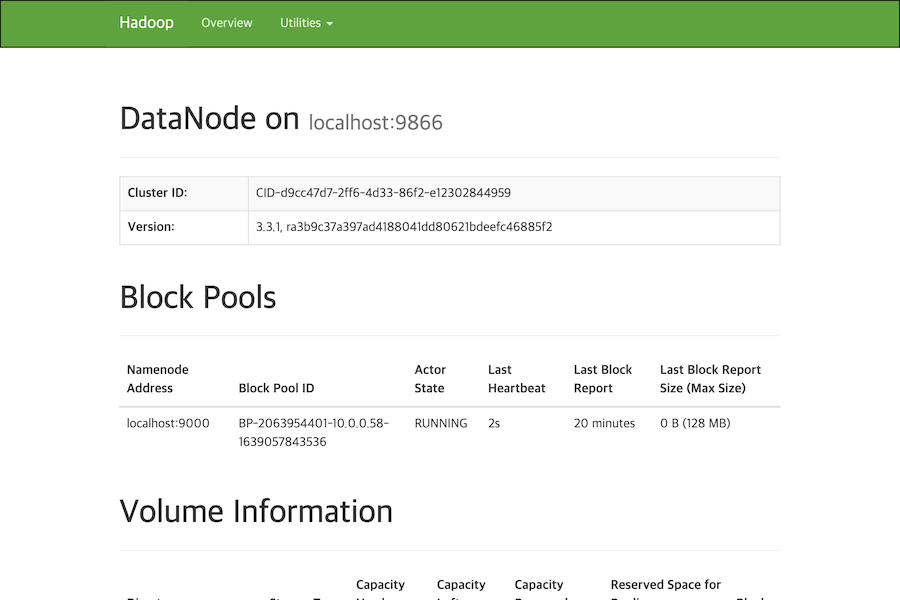Select the DataNode on localhost:9866 heading
Image resolution: width=900 pixels, height=600 pixels.
280,118
